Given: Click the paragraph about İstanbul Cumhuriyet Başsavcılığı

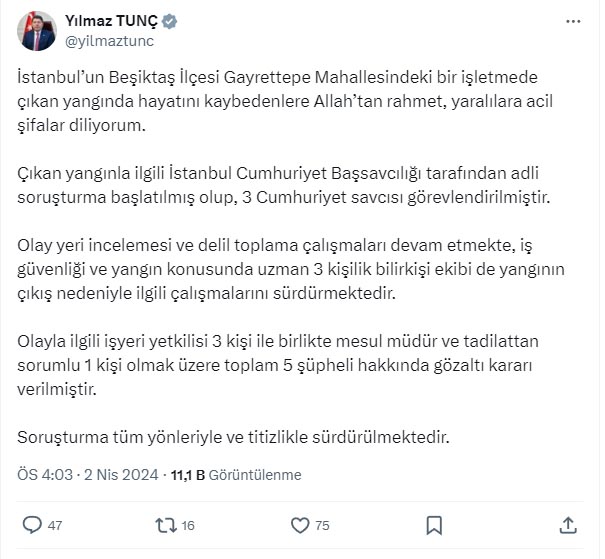Looking at the screenshot, I should pos(284,185).
